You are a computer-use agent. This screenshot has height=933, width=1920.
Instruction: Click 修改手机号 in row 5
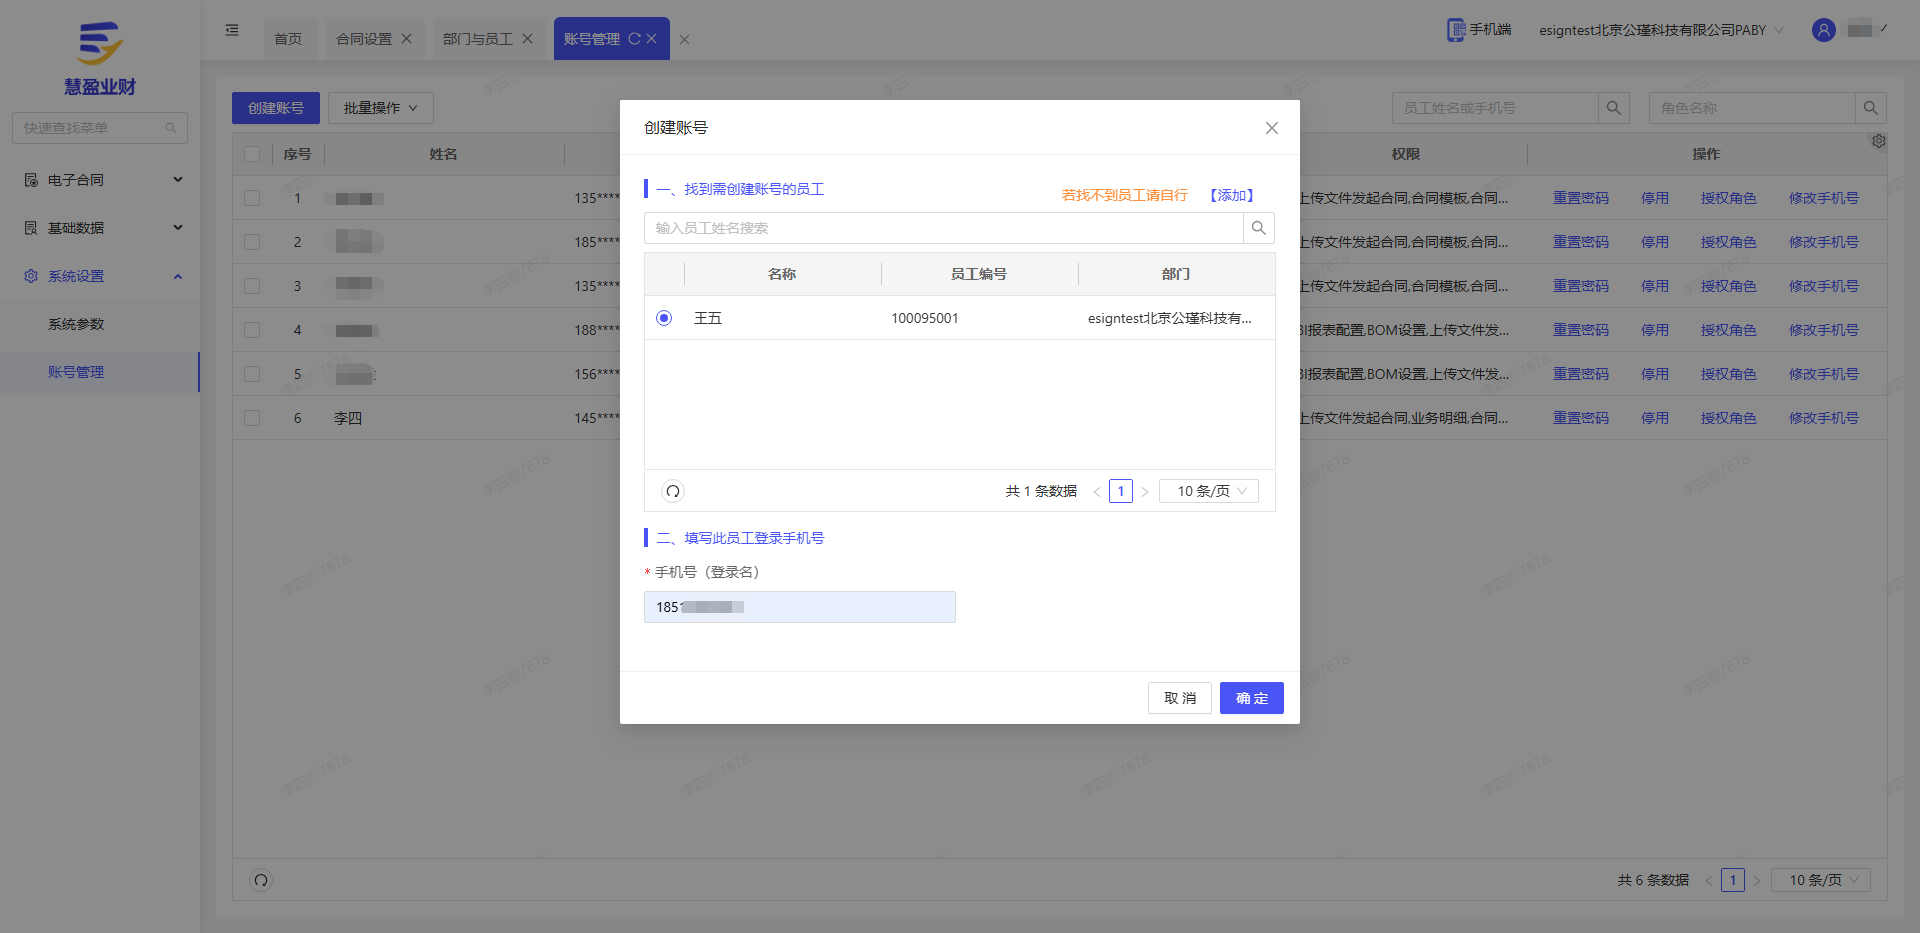(1824, 374)
